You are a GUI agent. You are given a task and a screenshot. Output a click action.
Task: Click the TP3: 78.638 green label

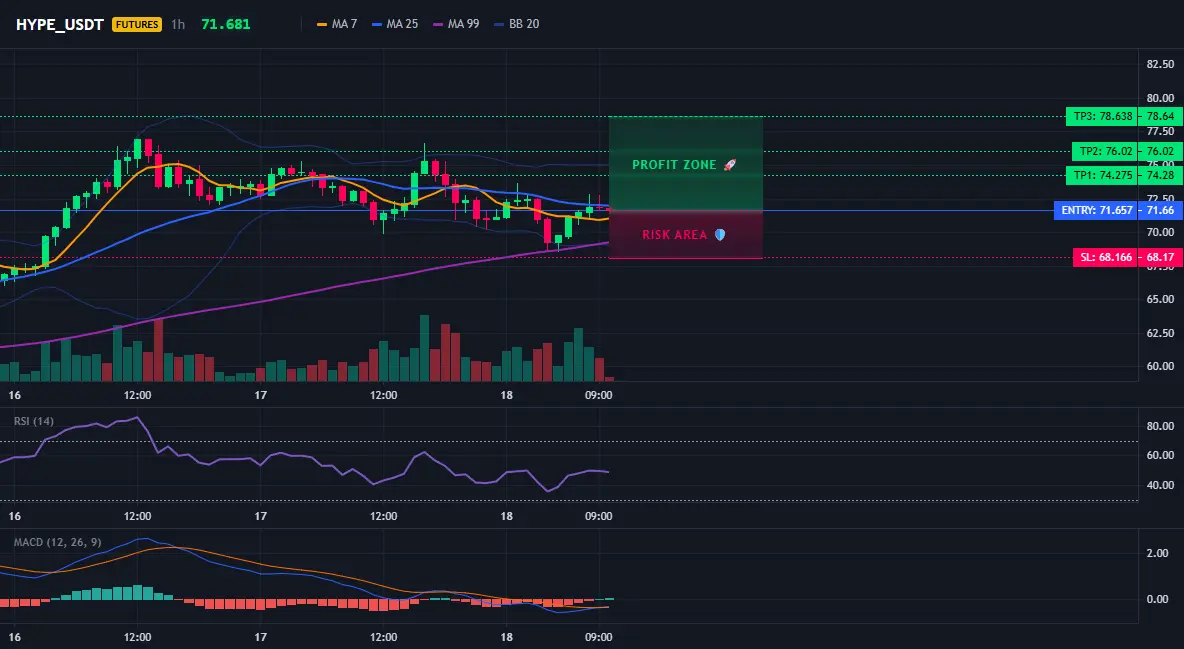click(1103, 116)
